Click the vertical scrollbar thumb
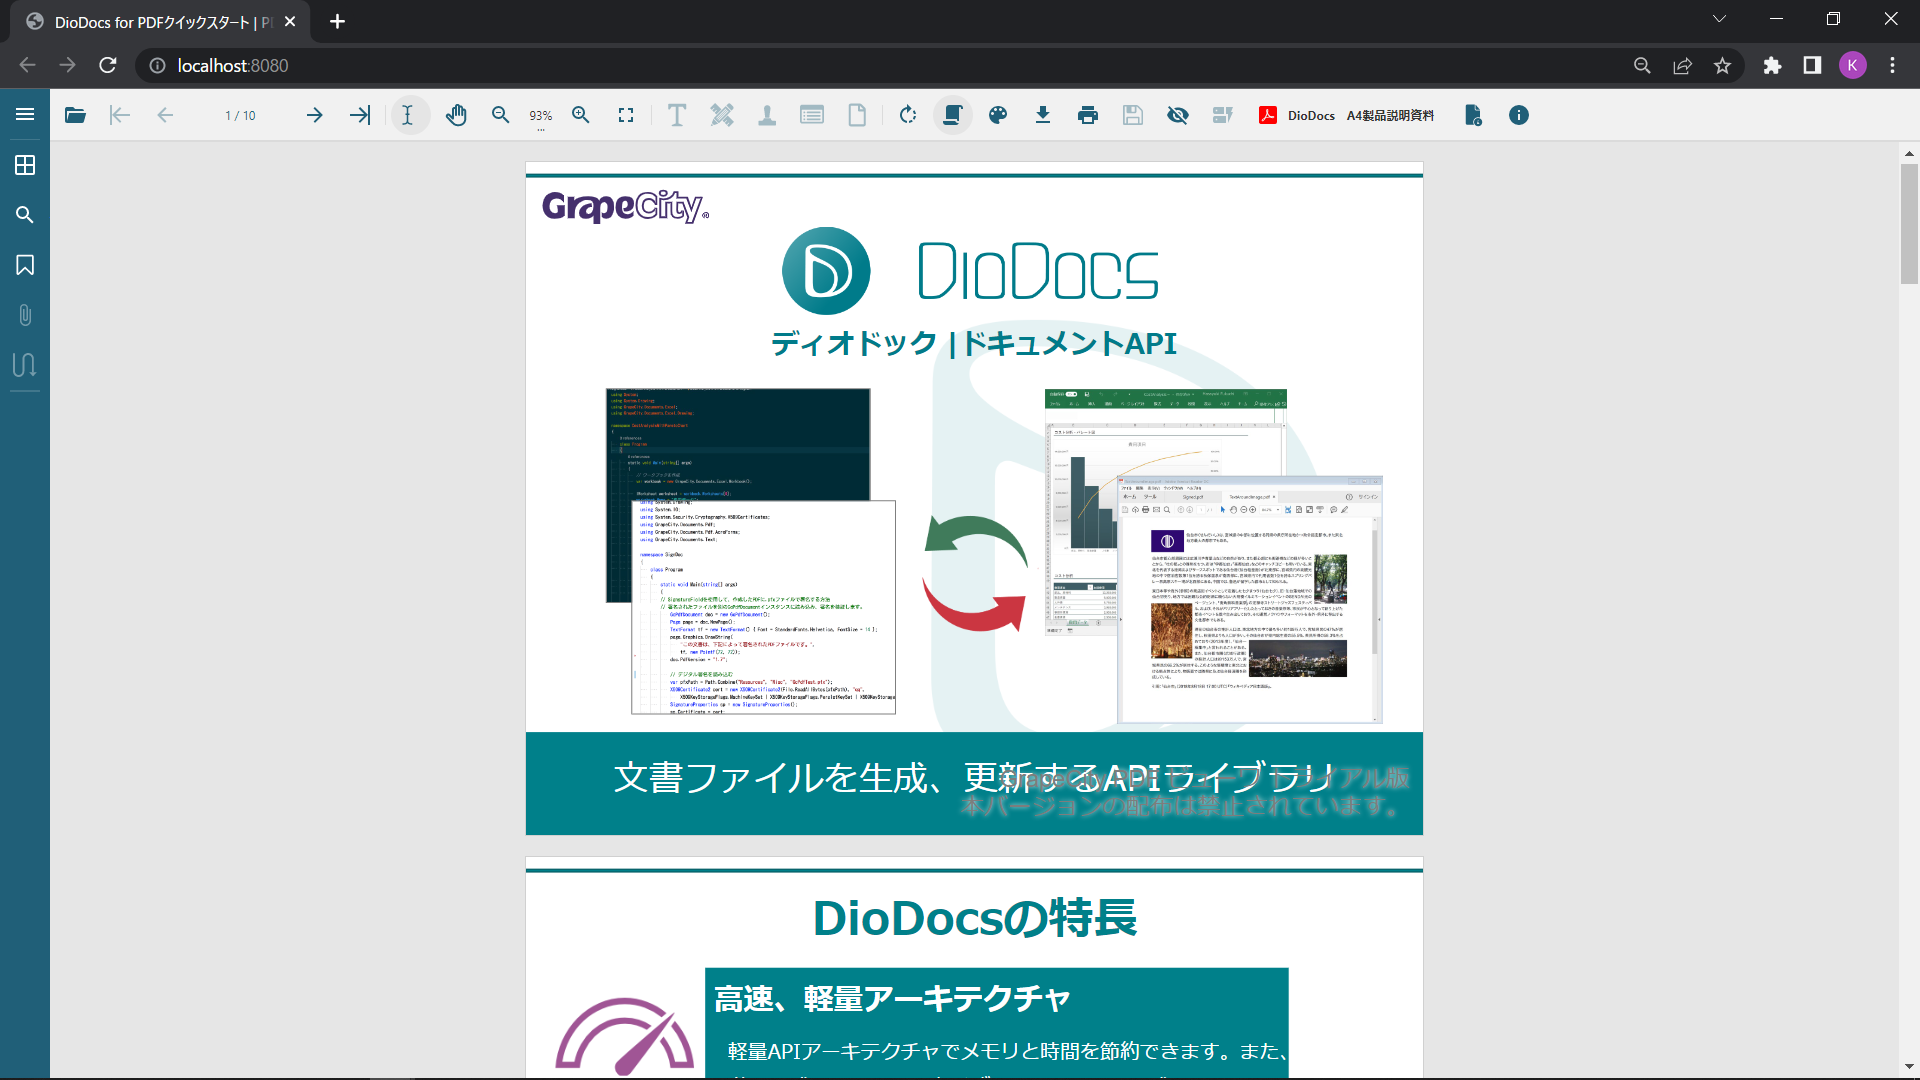Image resolution: width=1920 pixels, height=1080 pixels. coord(1909,224)
